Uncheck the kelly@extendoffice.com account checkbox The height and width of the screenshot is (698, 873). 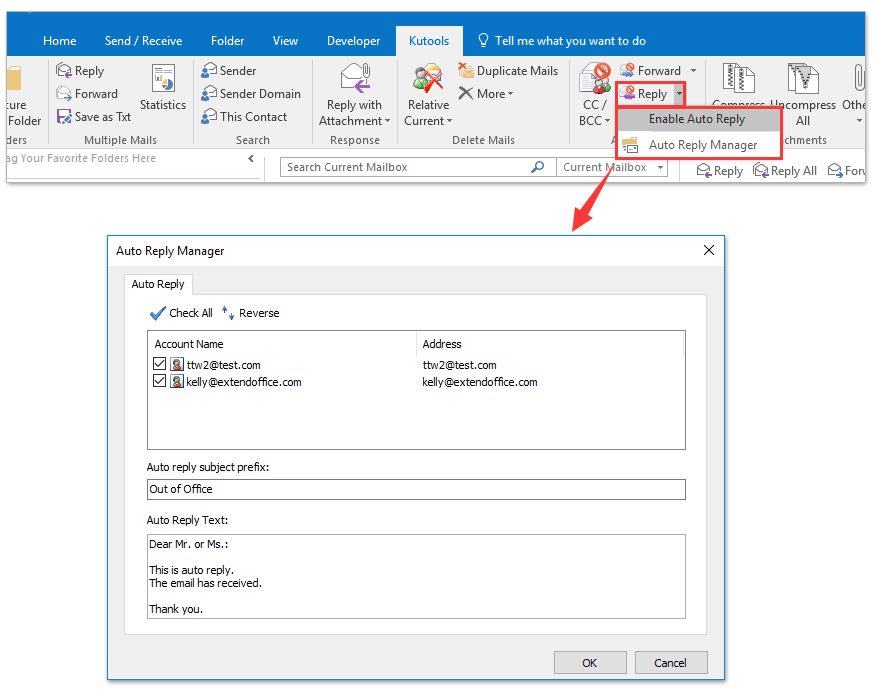point(160,382)
